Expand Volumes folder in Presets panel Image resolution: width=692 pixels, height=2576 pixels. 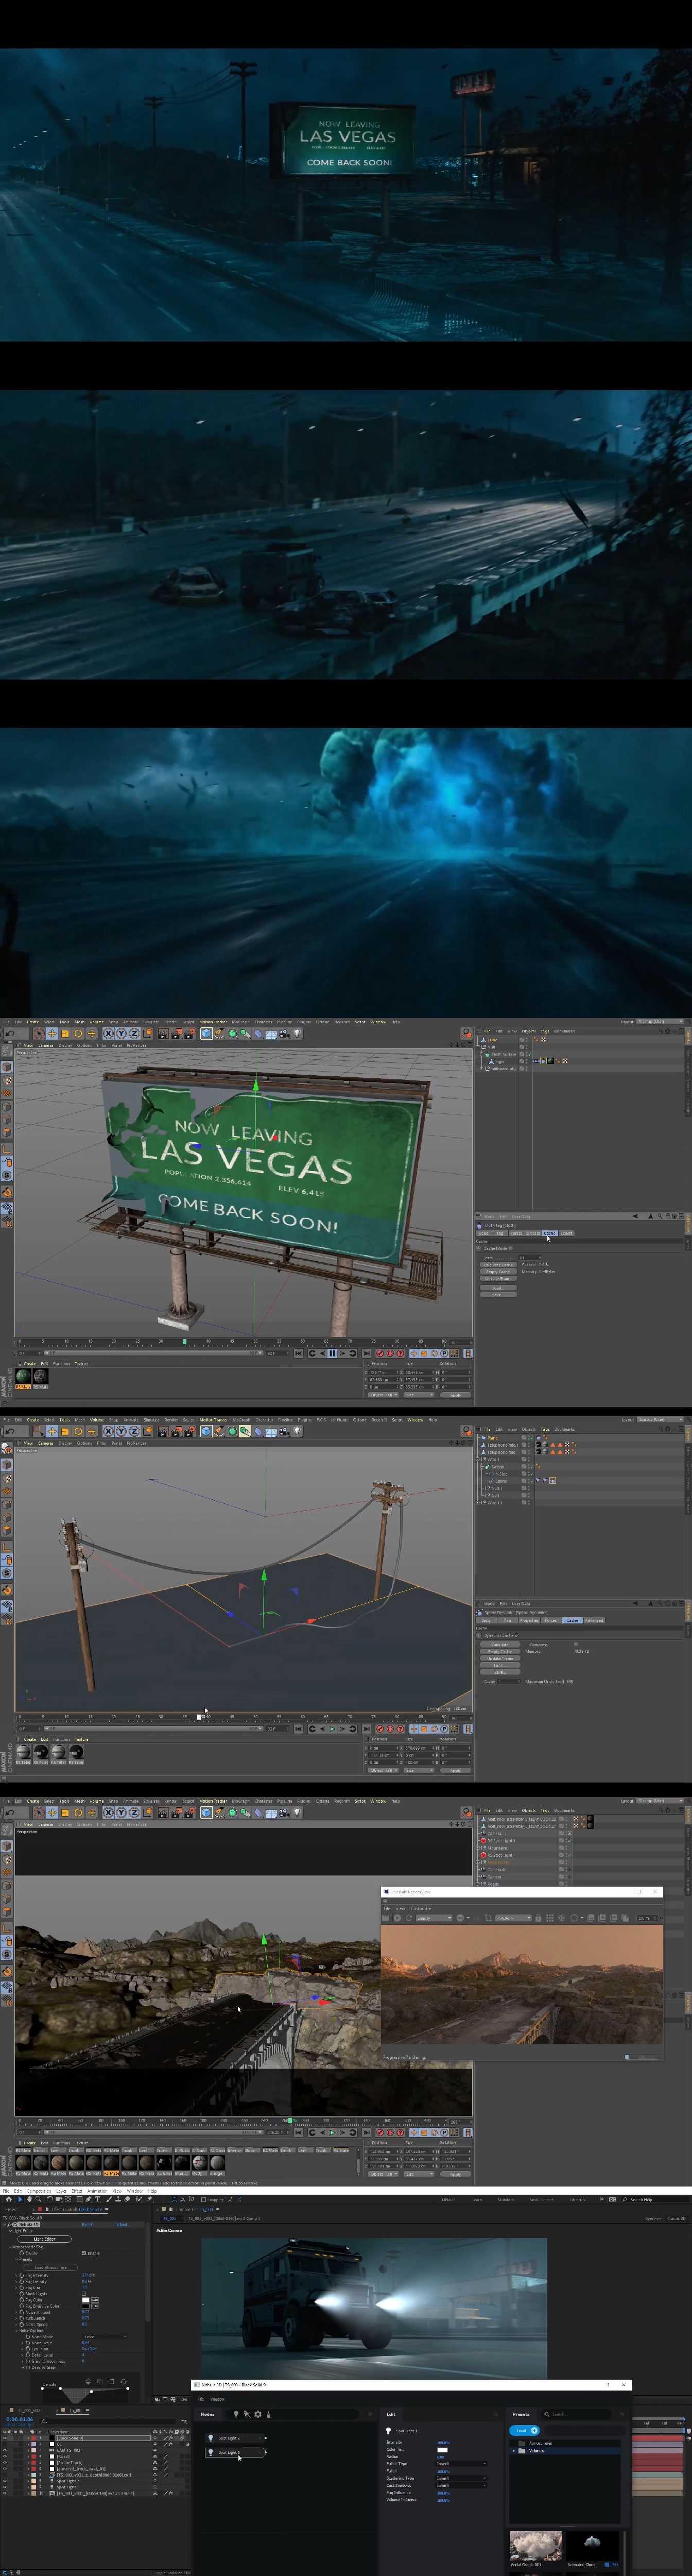513,2451
